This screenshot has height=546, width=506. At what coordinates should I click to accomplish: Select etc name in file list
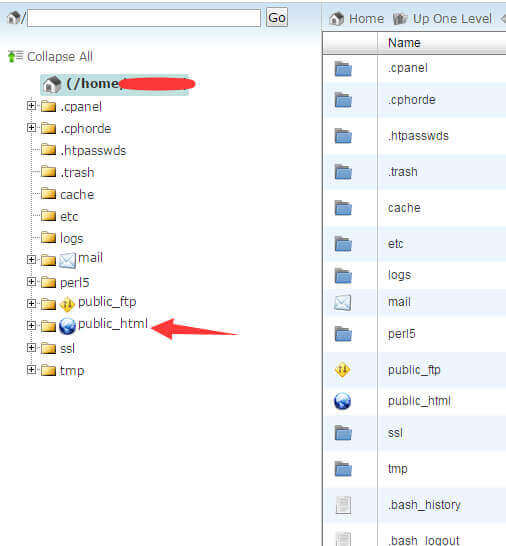(396, 243)
